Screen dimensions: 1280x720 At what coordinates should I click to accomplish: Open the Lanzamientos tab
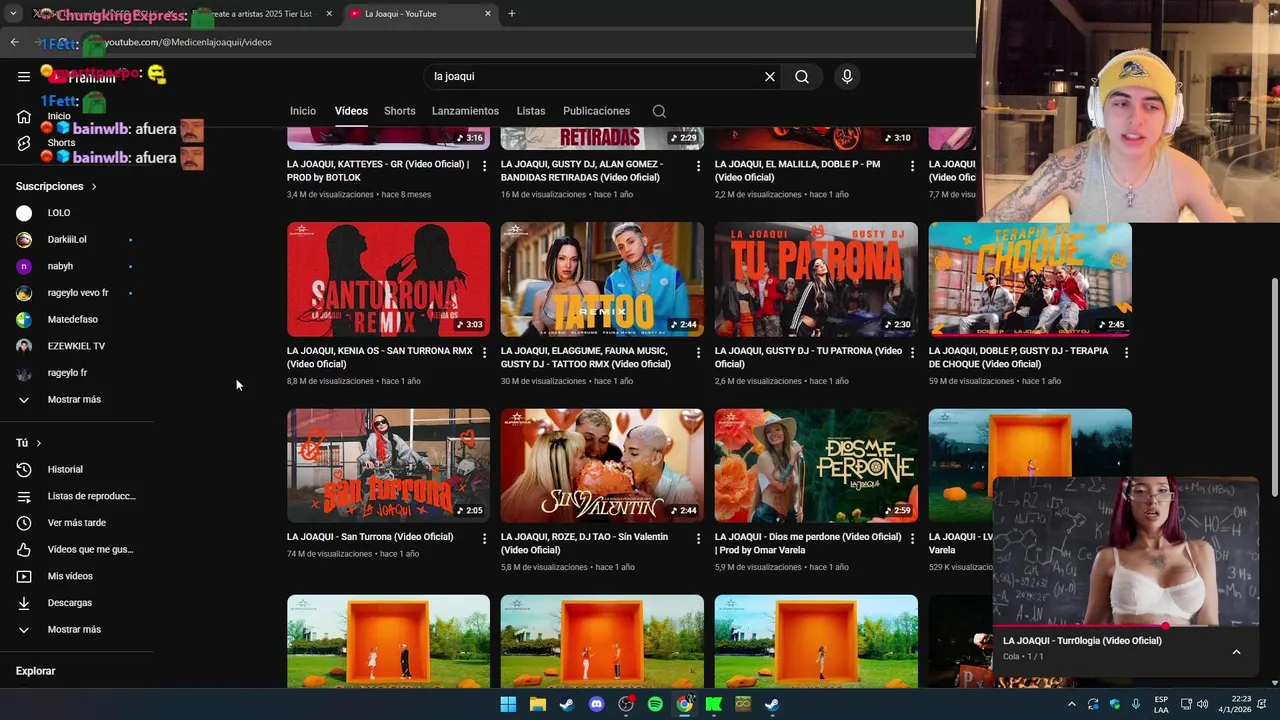[465, 111]
